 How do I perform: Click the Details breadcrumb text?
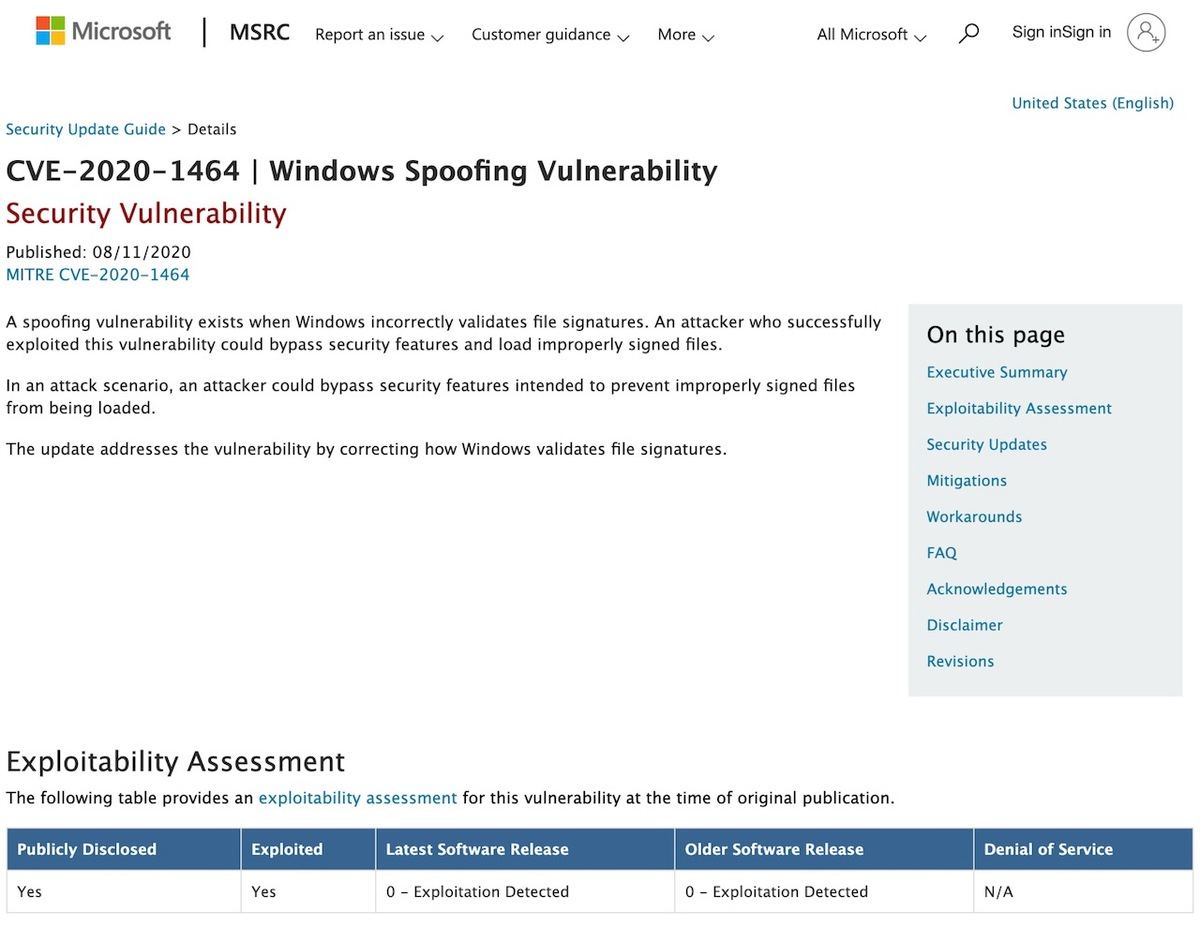pos(212,129)
